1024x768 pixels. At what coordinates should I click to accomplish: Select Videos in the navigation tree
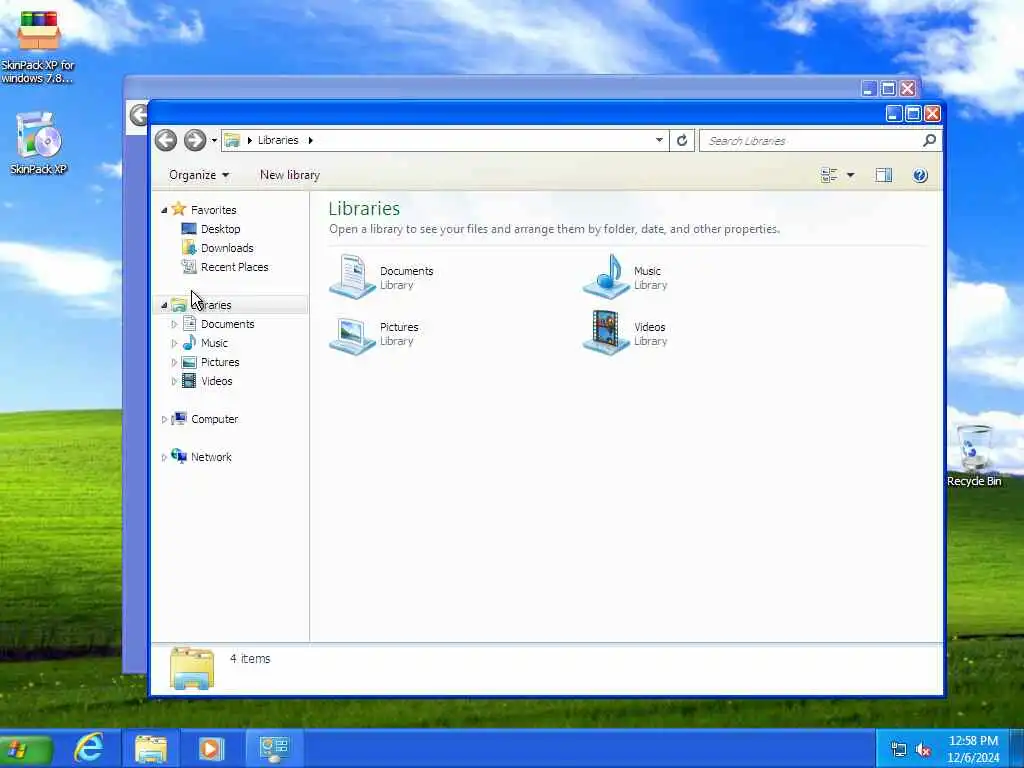[216, 381]
